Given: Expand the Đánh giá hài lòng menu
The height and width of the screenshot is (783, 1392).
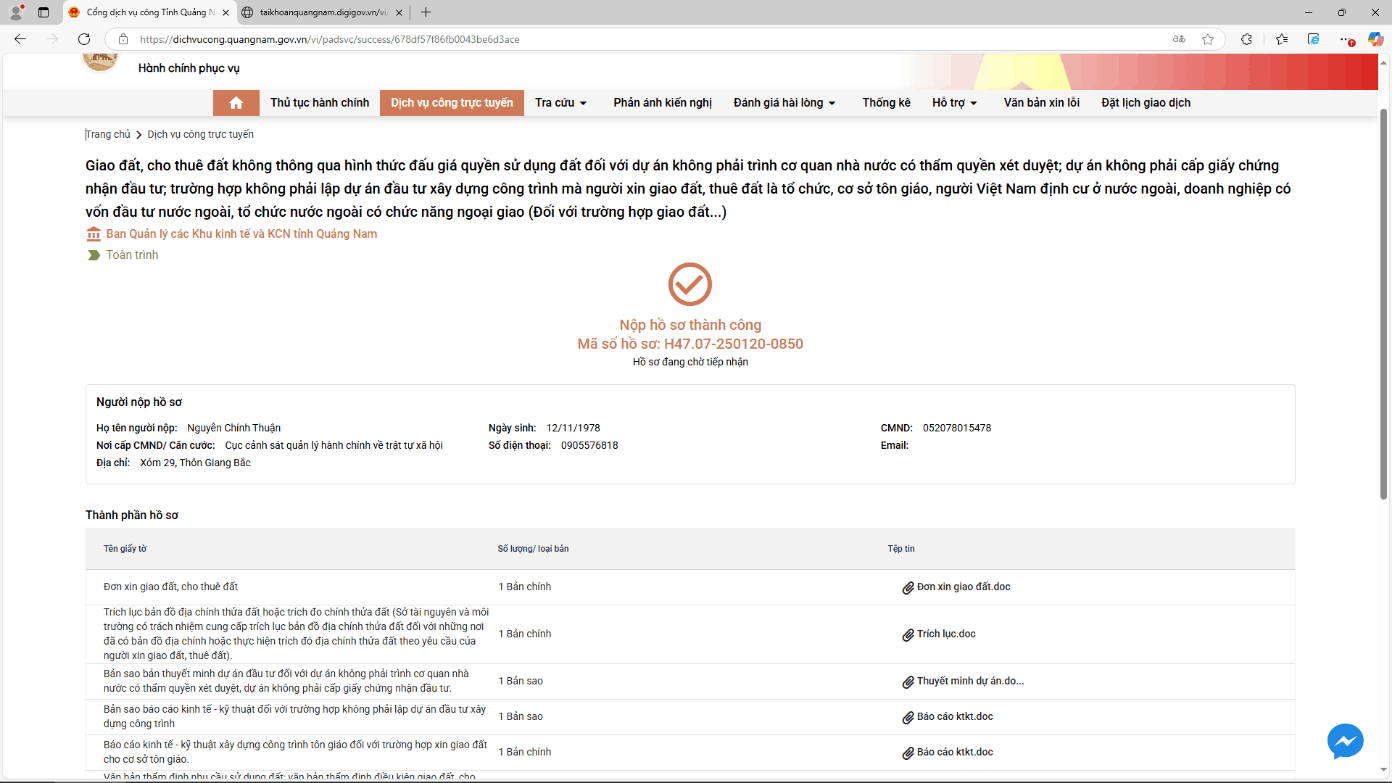Looking at the screenshot, I should pos(784,103).
